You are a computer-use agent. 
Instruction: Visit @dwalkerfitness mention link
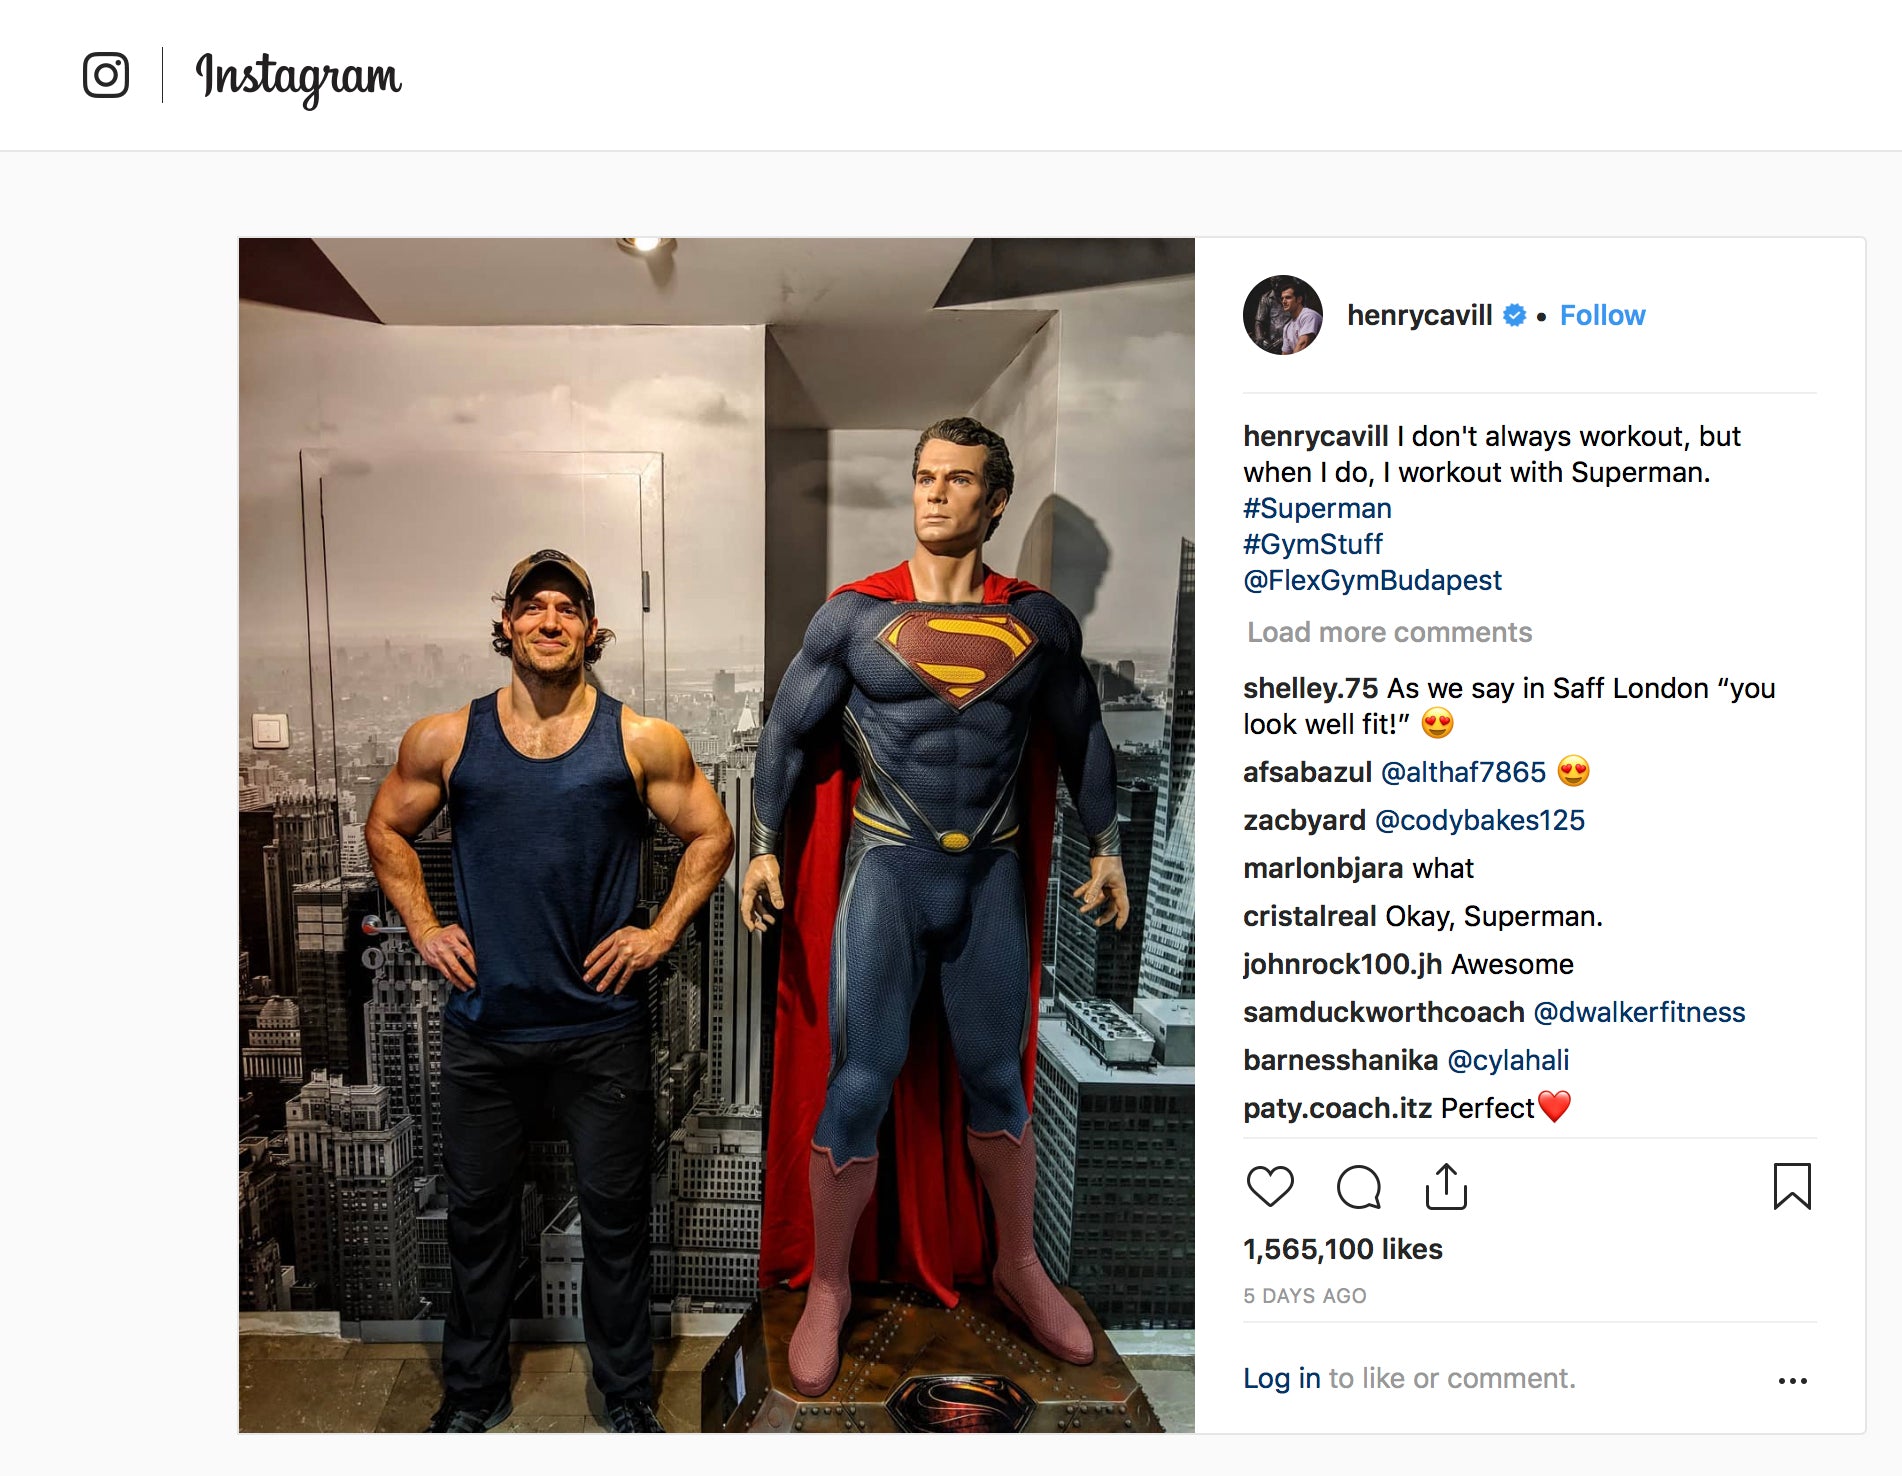point(1639,1012)
